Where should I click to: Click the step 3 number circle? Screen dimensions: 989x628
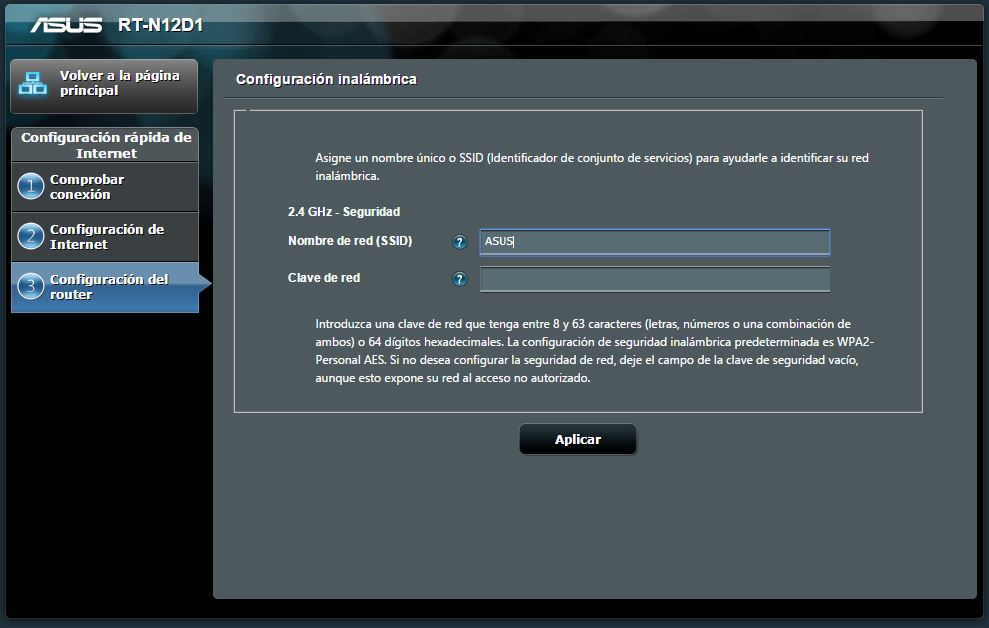coord(31,287)
